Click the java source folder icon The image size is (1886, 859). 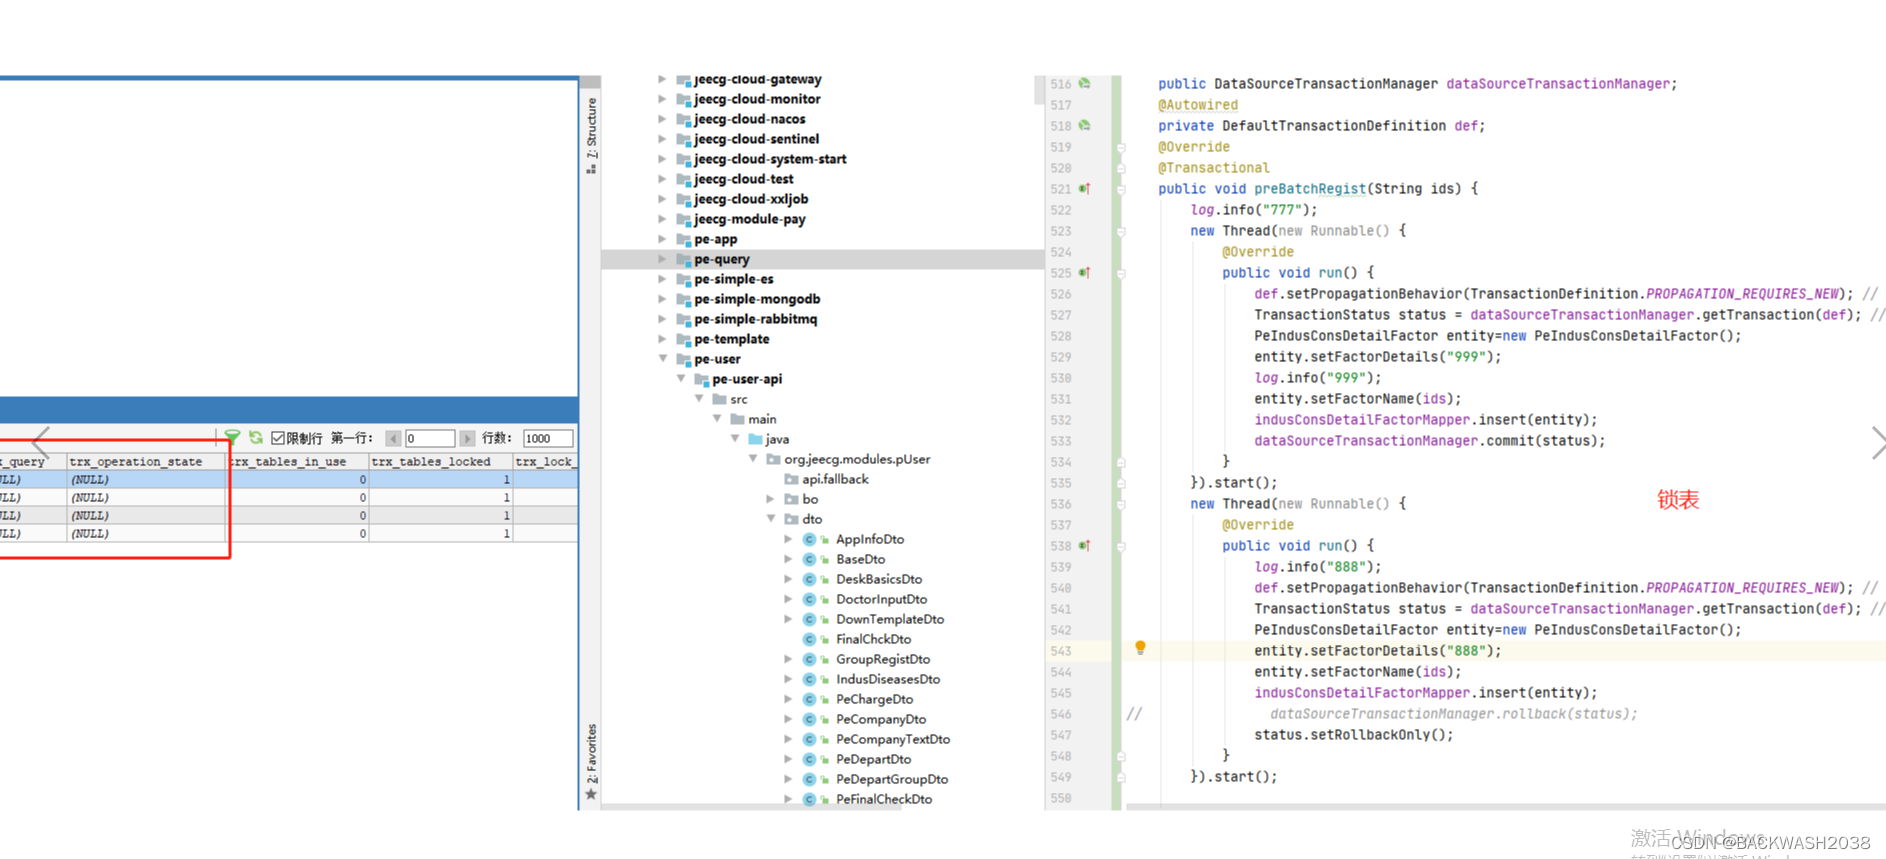[x=756, y=439]
